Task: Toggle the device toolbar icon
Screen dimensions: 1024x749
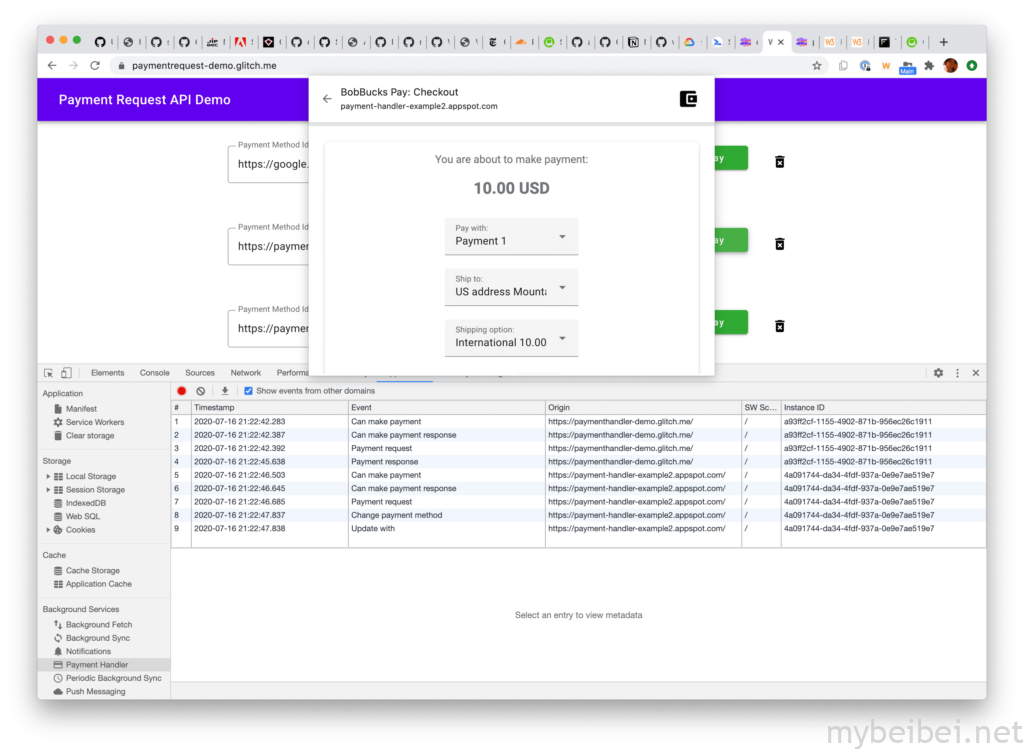Action: [66, 373]
